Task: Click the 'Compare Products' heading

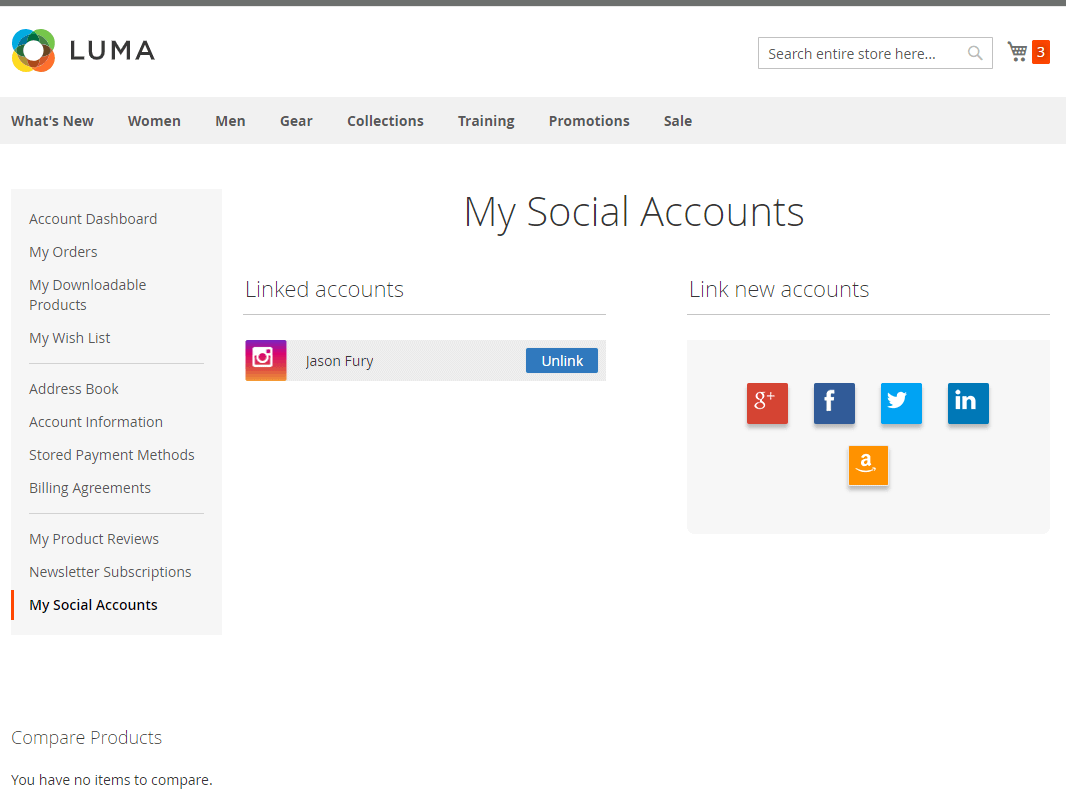Action: click(86, 738)
